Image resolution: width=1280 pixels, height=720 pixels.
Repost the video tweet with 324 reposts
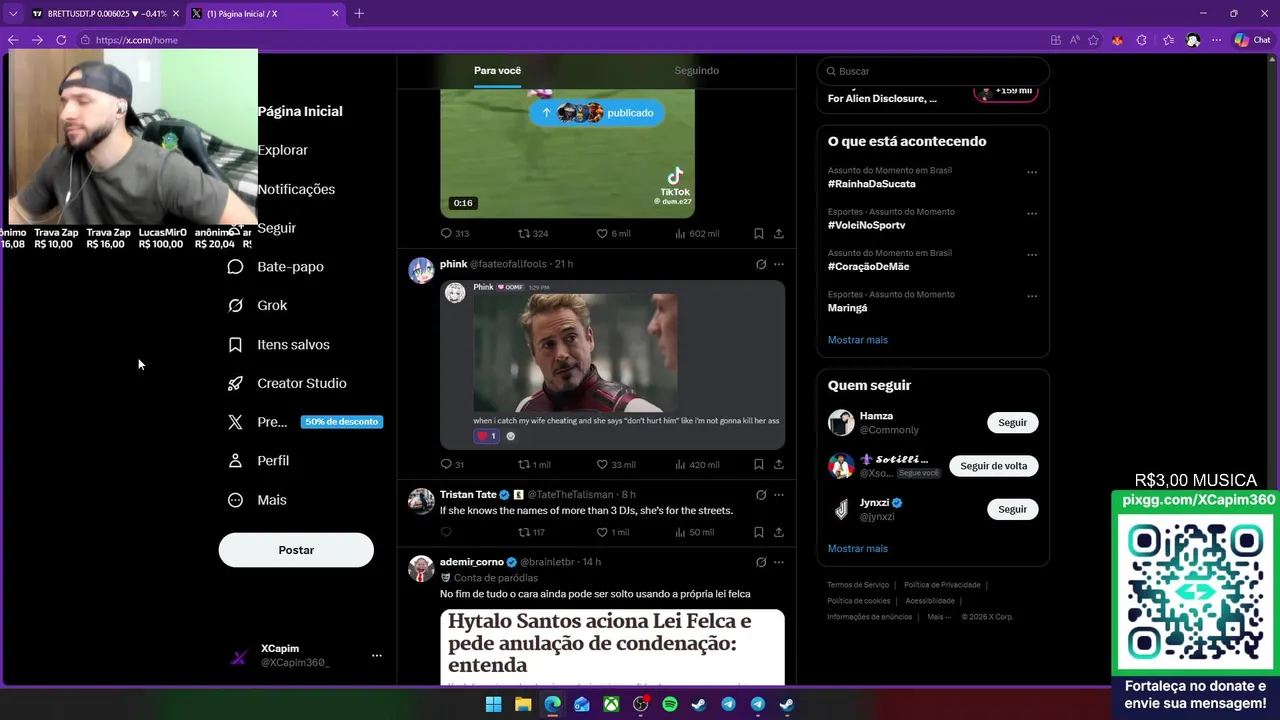533,233
